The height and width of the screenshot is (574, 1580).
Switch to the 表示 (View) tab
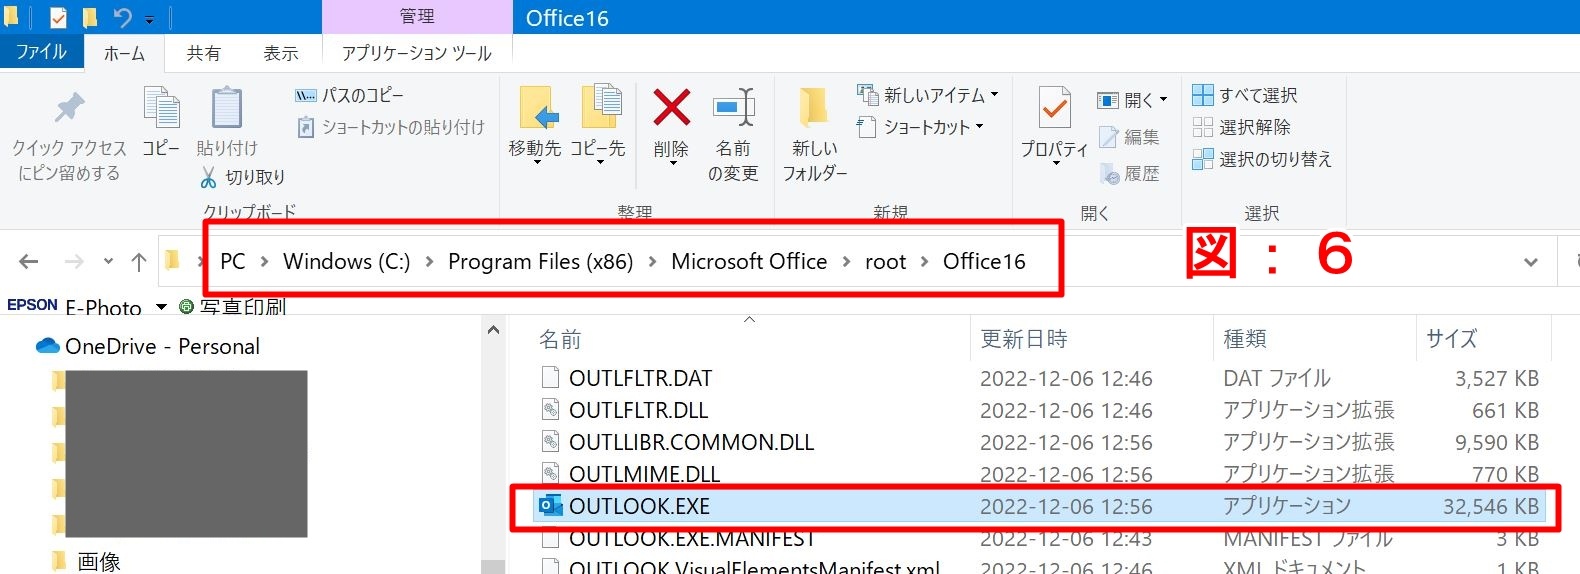coord(281,53)
